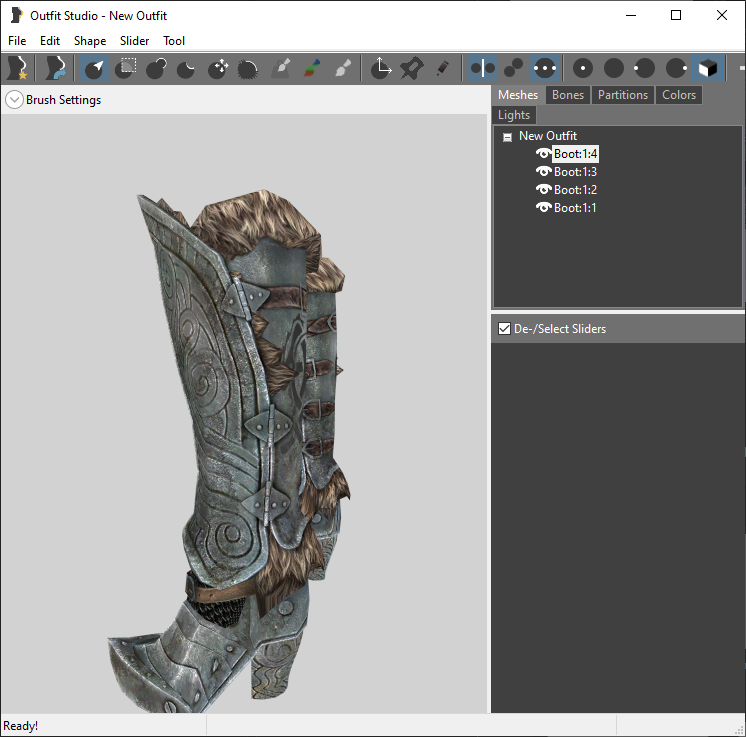The height and width of the screenshot is (737, 746).
Task: Hide the Boot:1:1 mesh
Action: [x=543, y=207]
